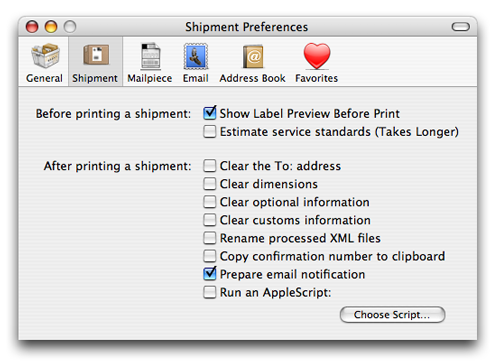Tick the Clear optional information checkbox
Viewport: 500px width, 362px height.
click(x=210, y=202)
